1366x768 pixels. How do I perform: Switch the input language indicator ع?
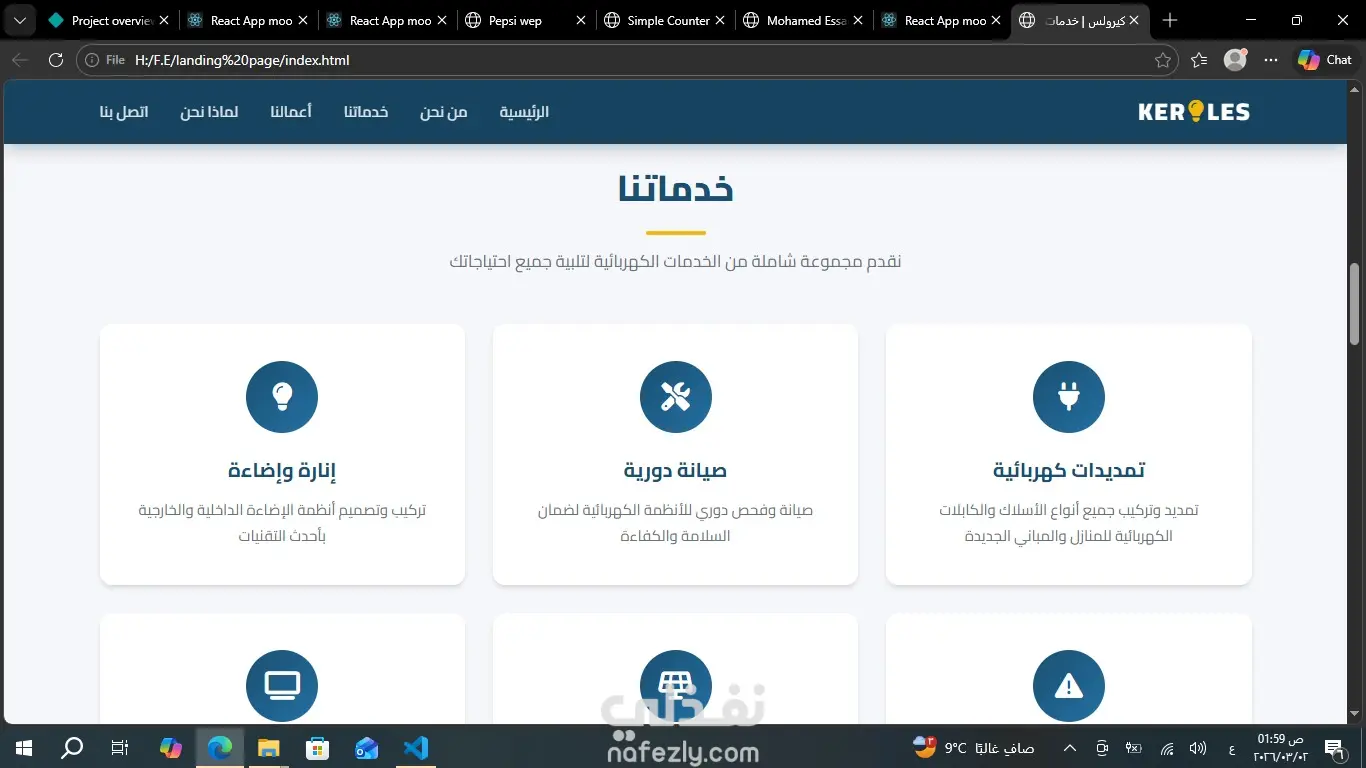tap(1231, 748)
